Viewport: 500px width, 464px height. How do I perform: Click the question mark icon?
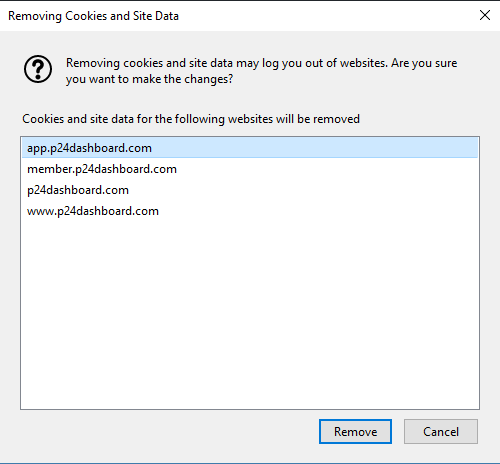[x=38, y=69]
